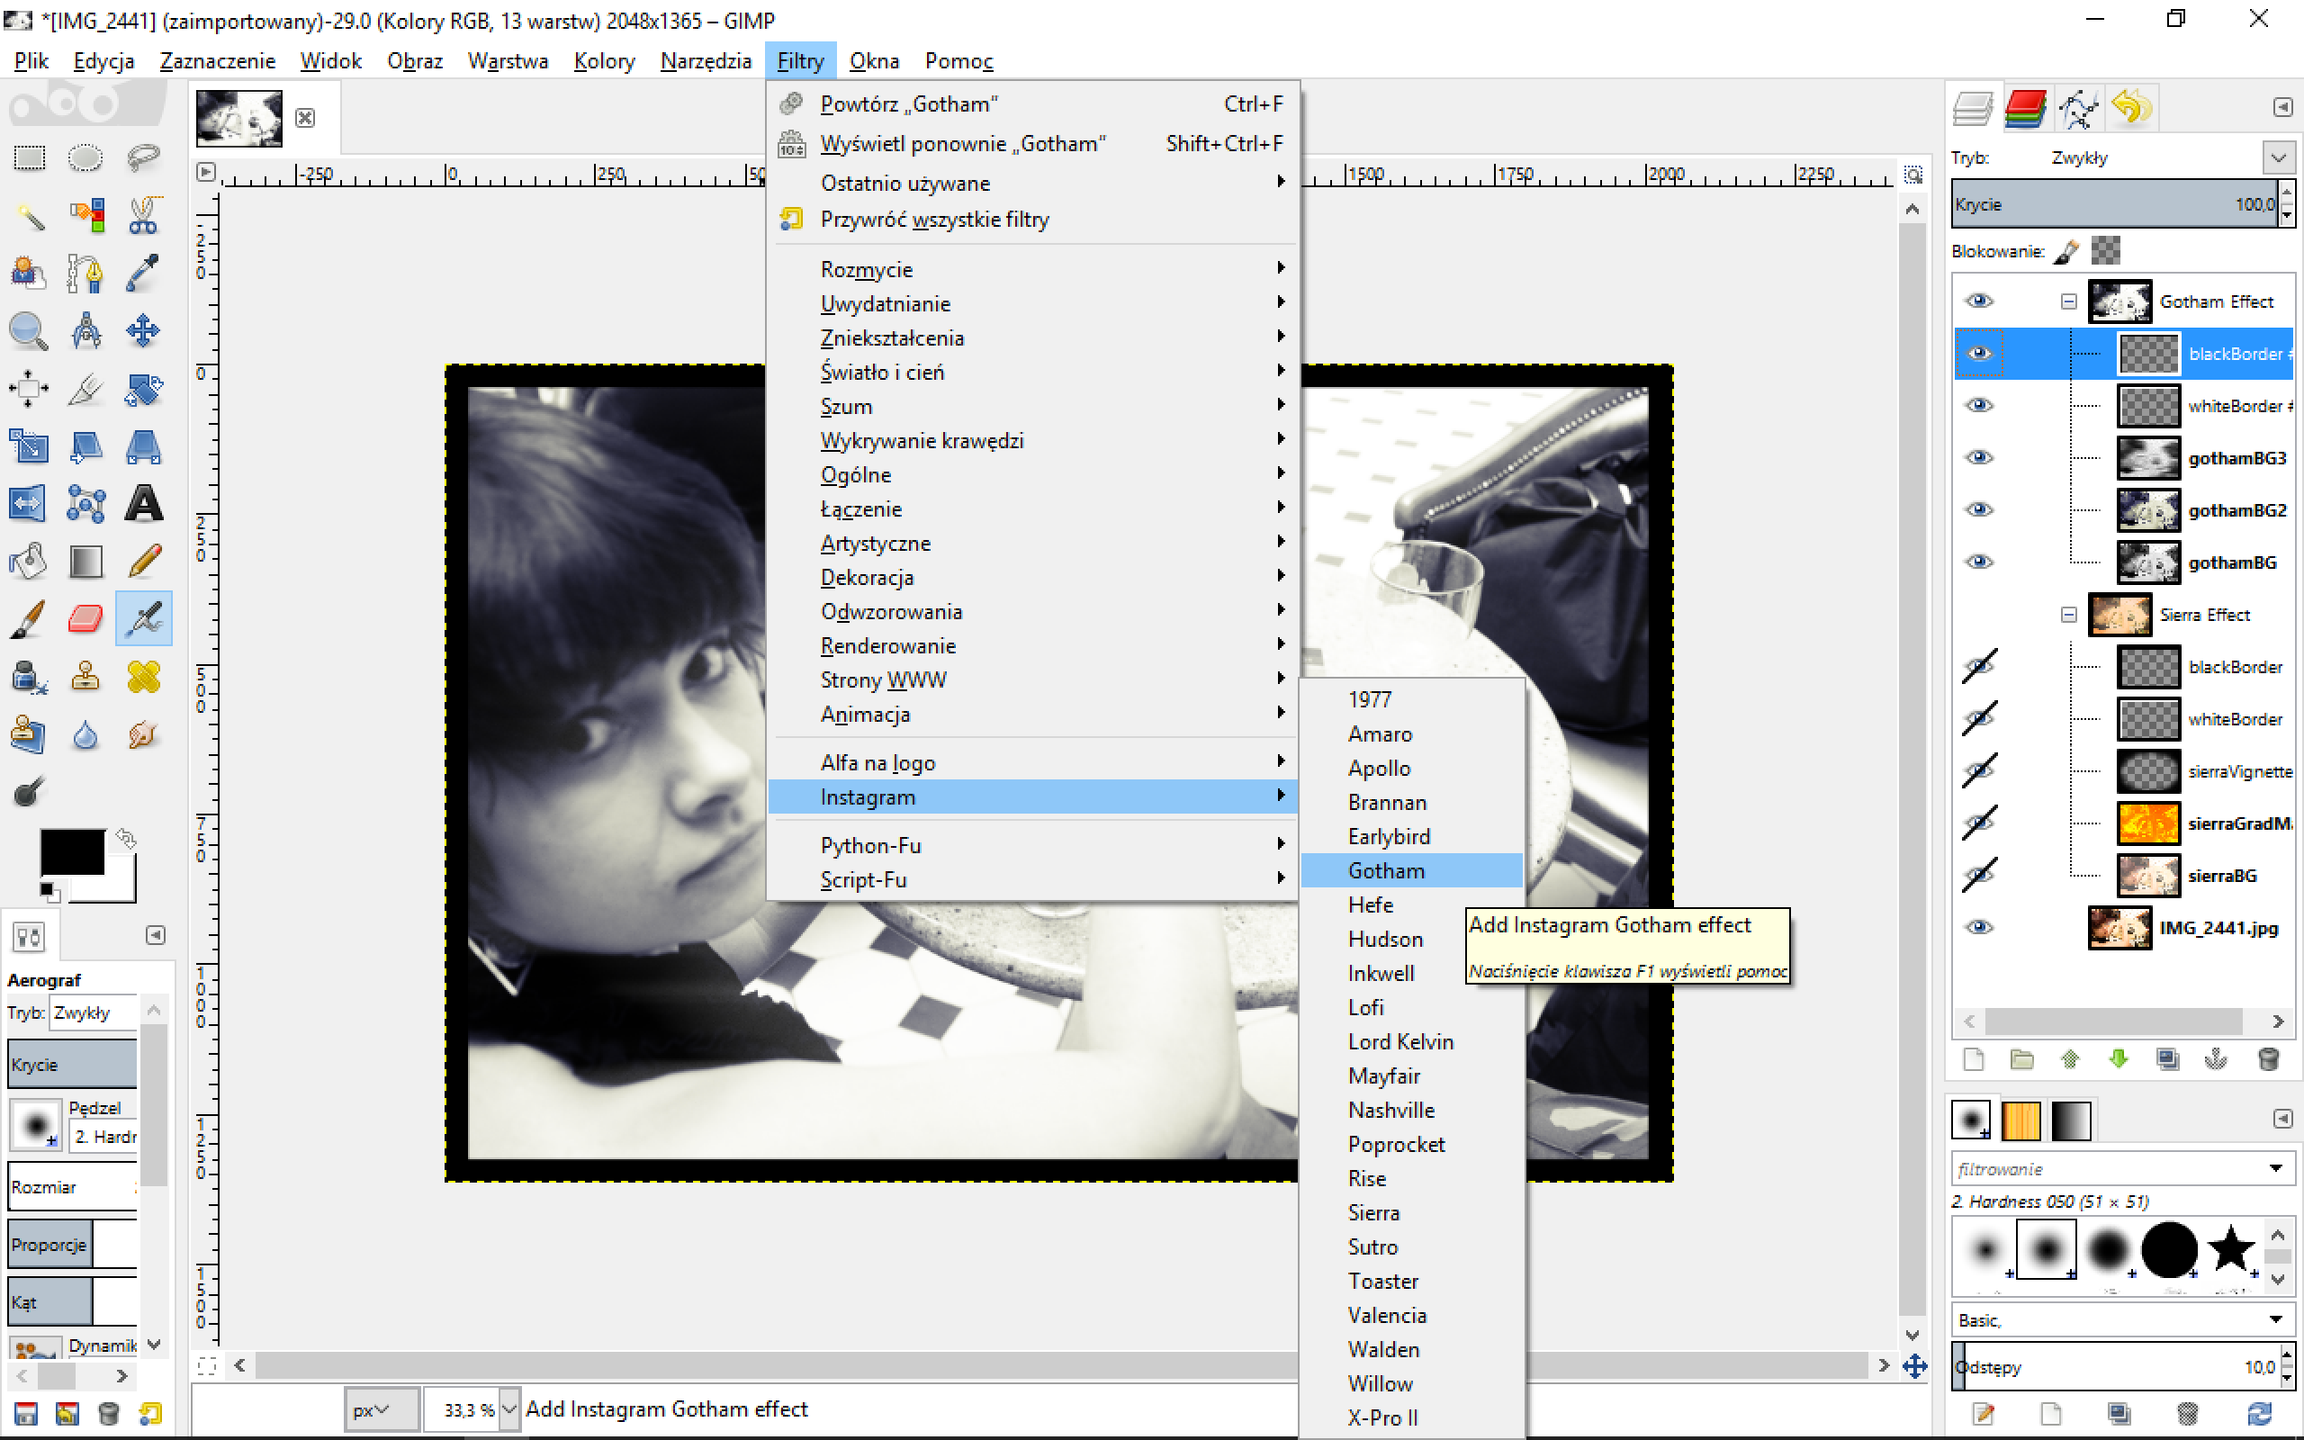This screenshot has width=2304, height=1440.
Task: Show the sierraVignette layer
Action: coord(1979,770)
